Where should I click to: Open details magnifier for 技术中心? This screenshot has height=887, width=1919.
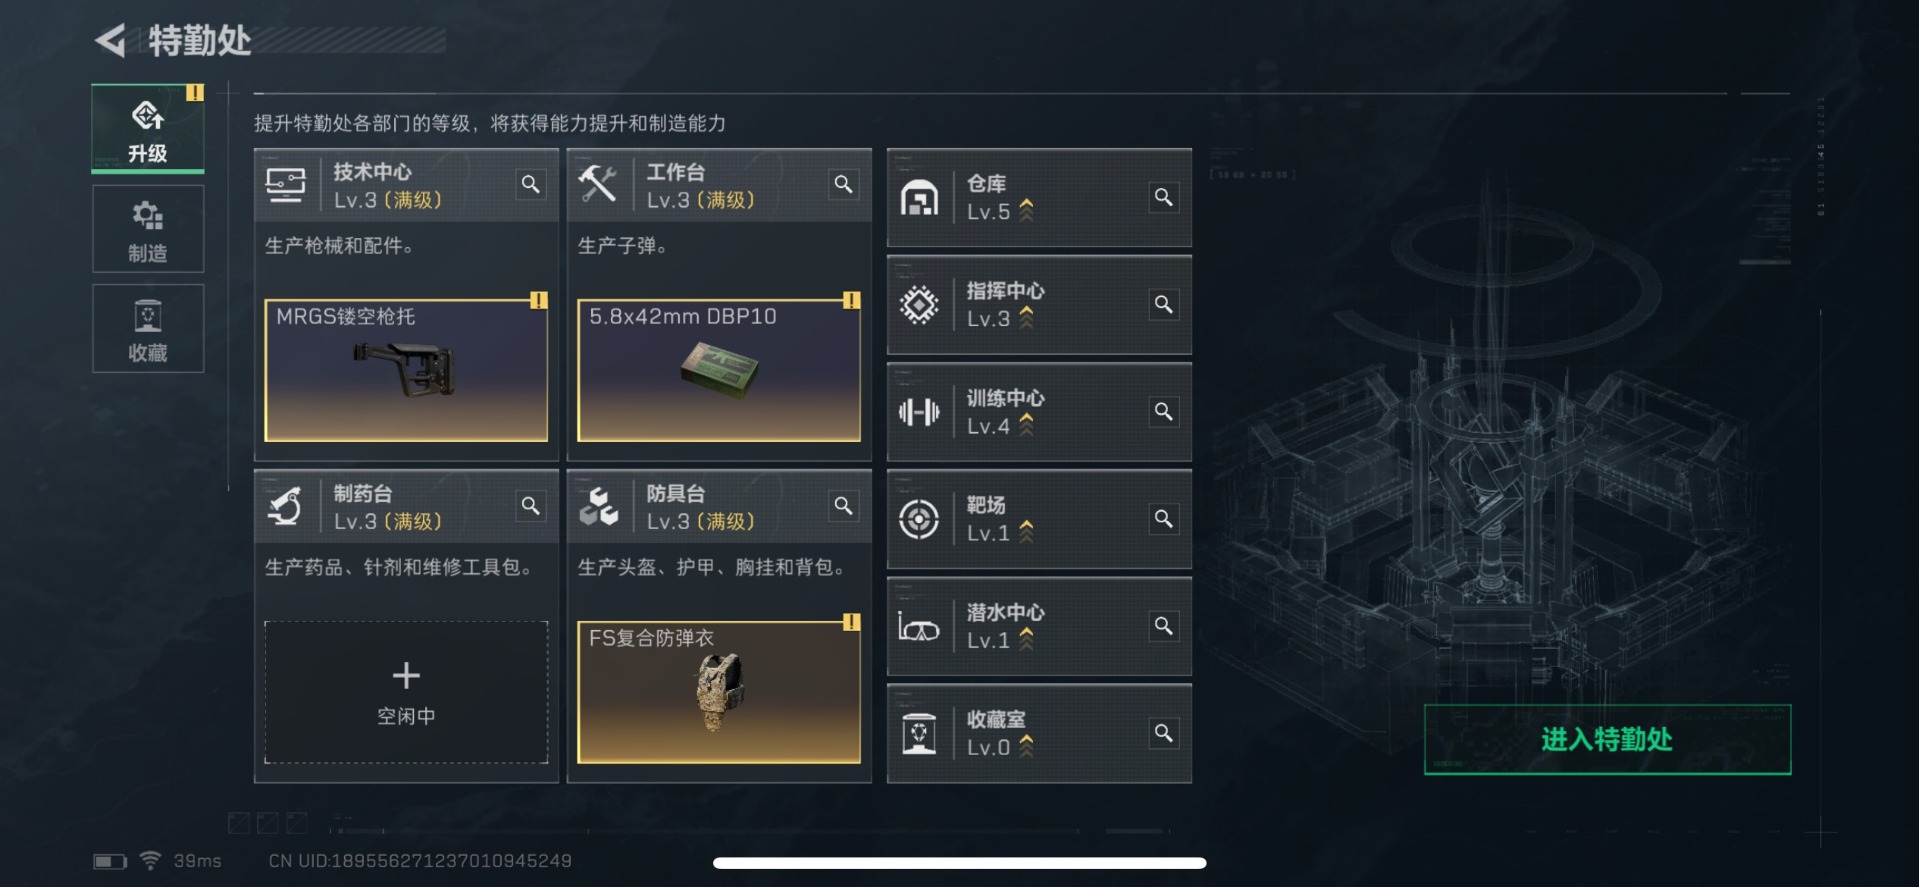(x=531, y=184)
